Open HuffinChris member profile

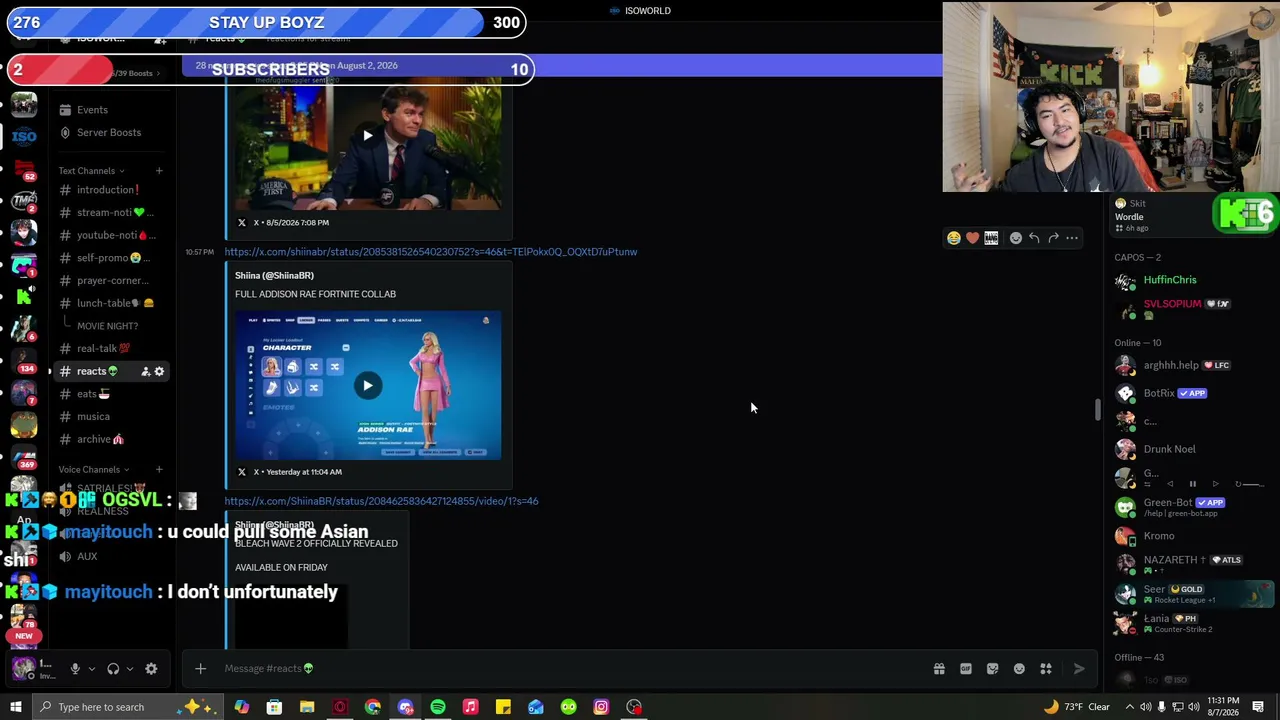coord(1170,280)
